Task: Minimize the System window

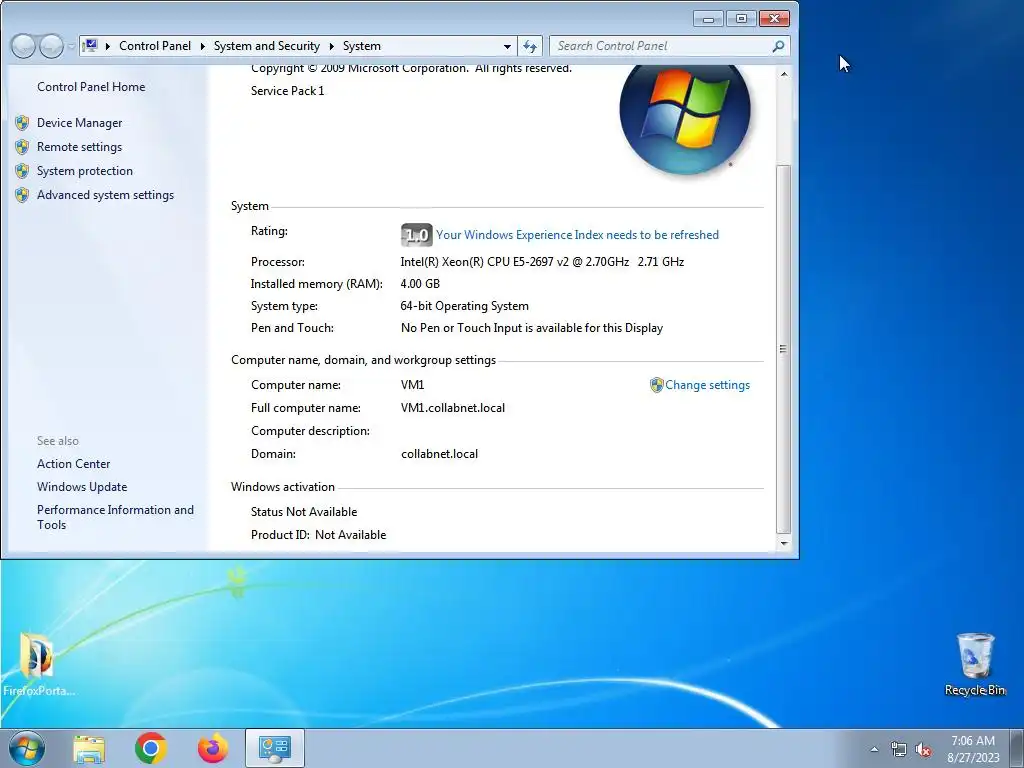Action: tap(708, 19)
